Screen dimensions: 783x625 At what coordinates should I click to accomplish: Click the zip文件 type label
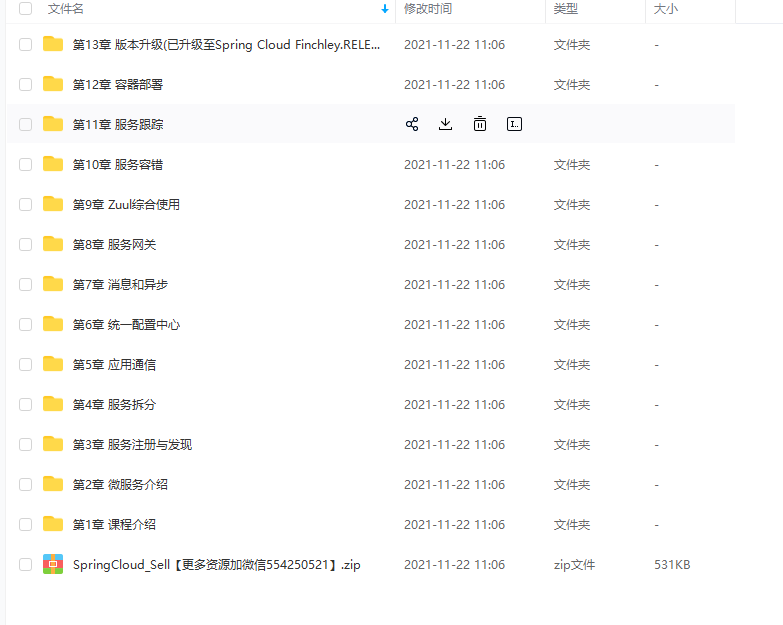(574, 565)
